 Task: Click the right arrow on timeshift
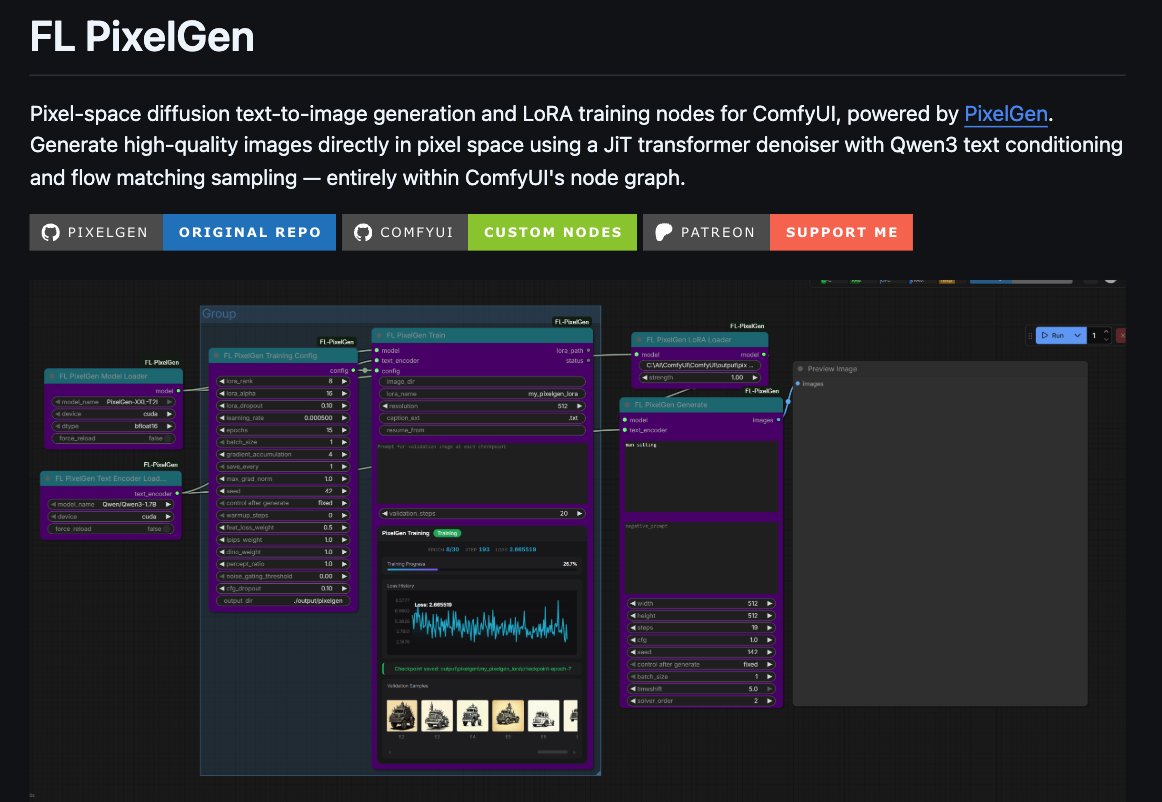click(769, 689)
